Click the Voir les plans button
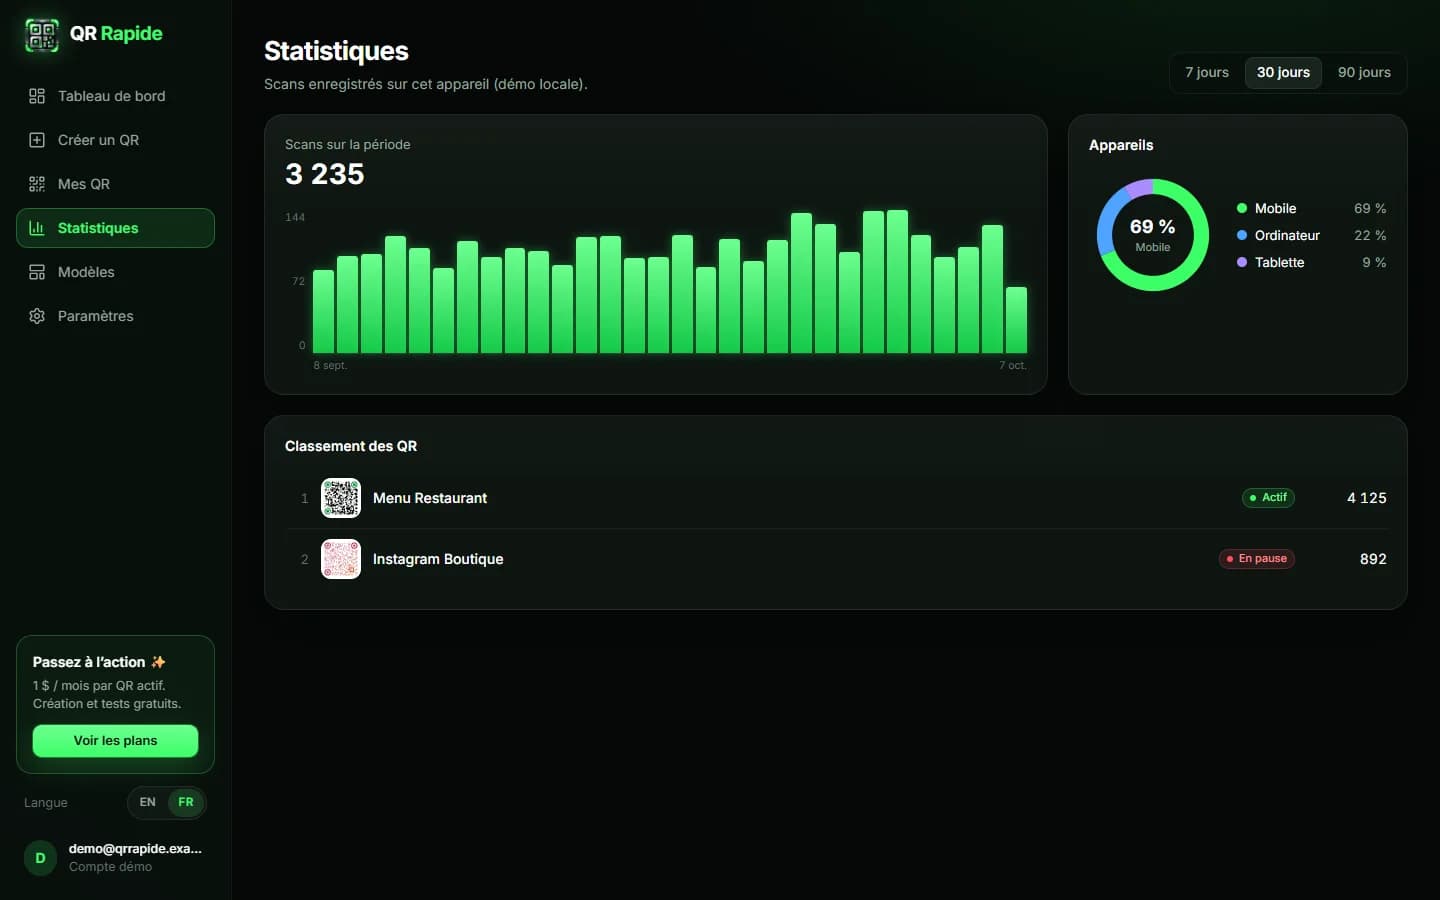The height and width of the screenshot is (900, 1440). tap(115, 741)
